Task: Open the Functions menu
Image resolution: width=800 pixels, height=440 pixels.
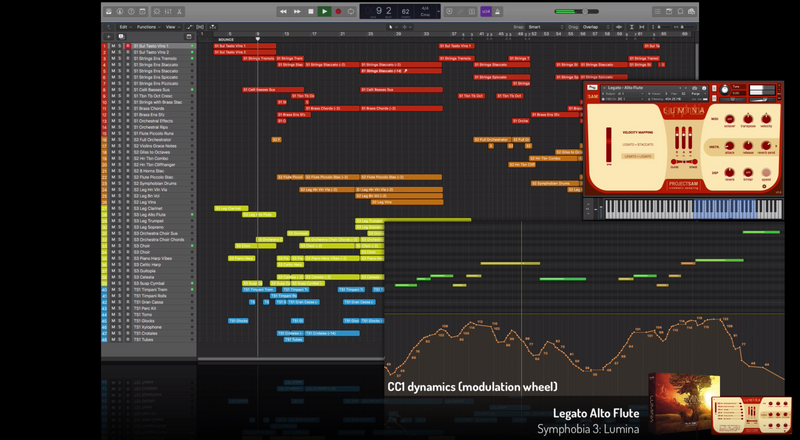Action: pos(148,27)
